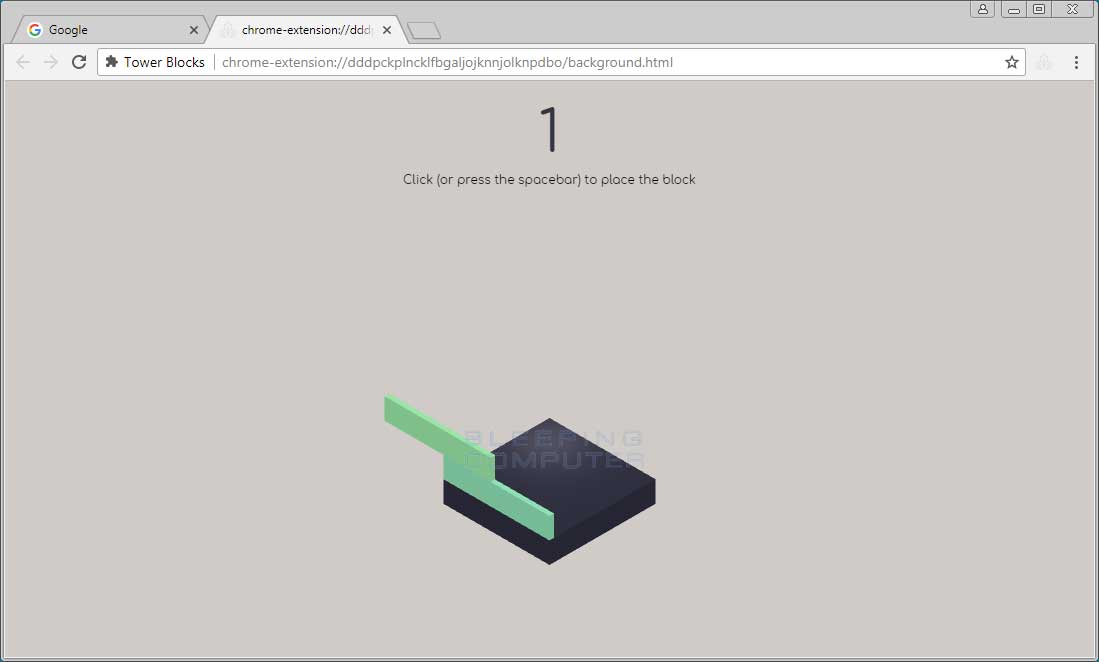
Task: Close the Google tab
Action: [x=194, y=29]
